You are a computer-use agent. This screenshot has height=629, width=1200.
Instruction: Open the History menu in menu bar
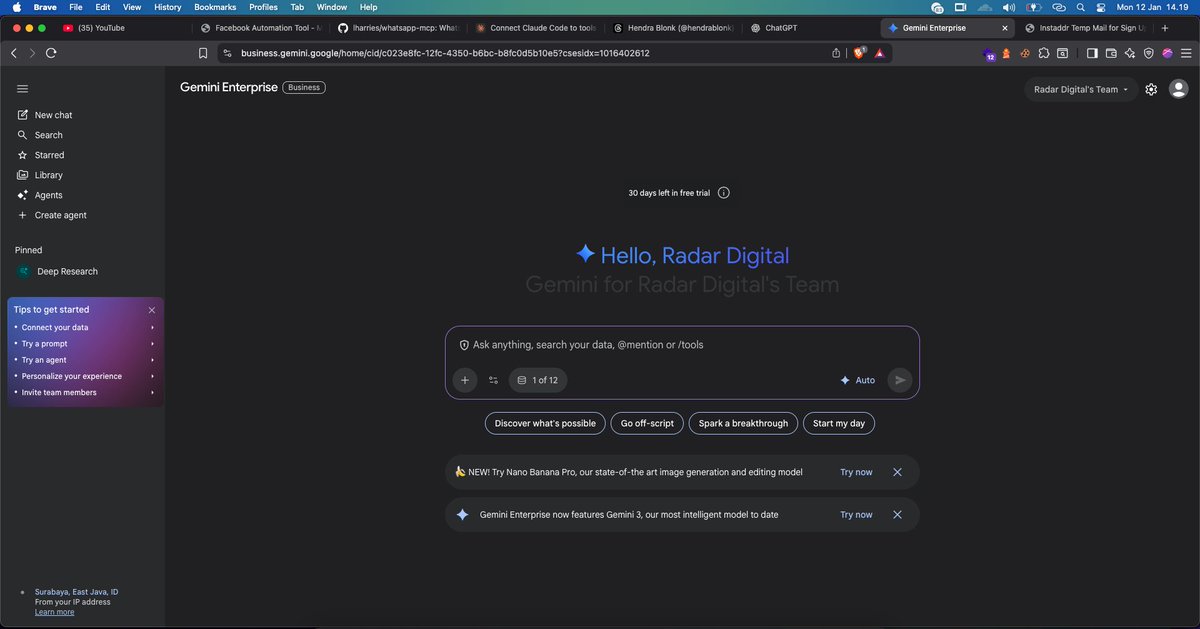pyautogui.click(x=168, y=7)
